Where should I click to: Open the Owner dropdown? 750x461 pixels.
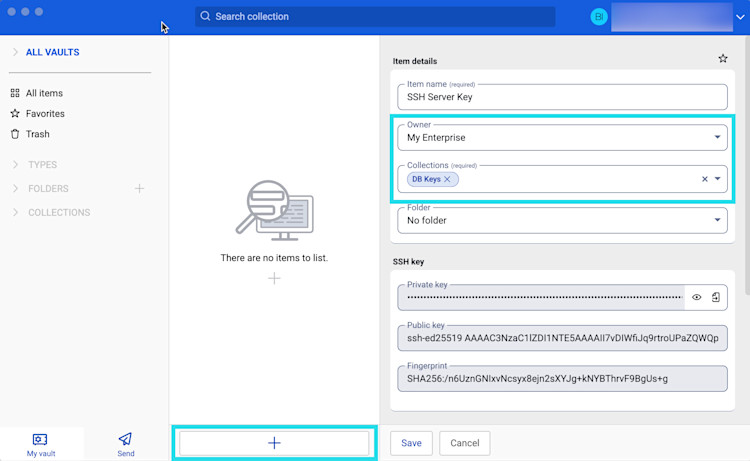pos(717,137)
